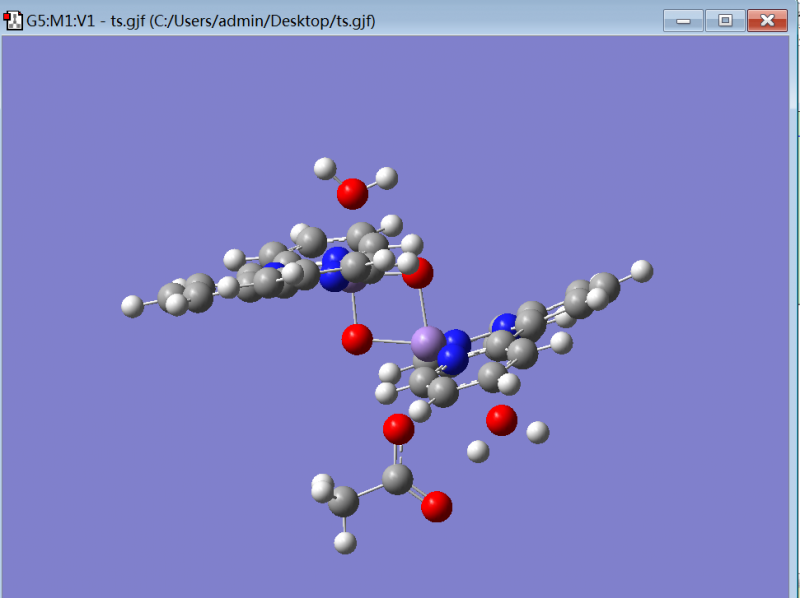This screenshot has height=598, width=800.
Task: Select the bridging oxygen above the lavender metal
Action: tap(419, 274)
